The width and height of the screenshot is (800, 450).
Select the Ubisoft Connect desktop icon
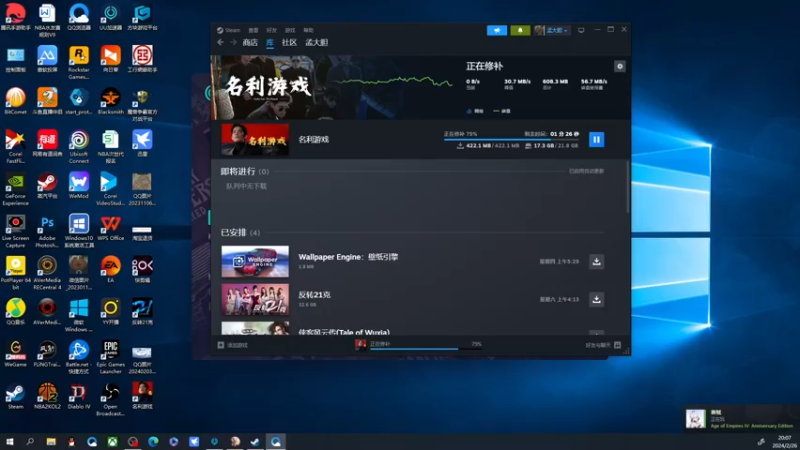[79, 146]
